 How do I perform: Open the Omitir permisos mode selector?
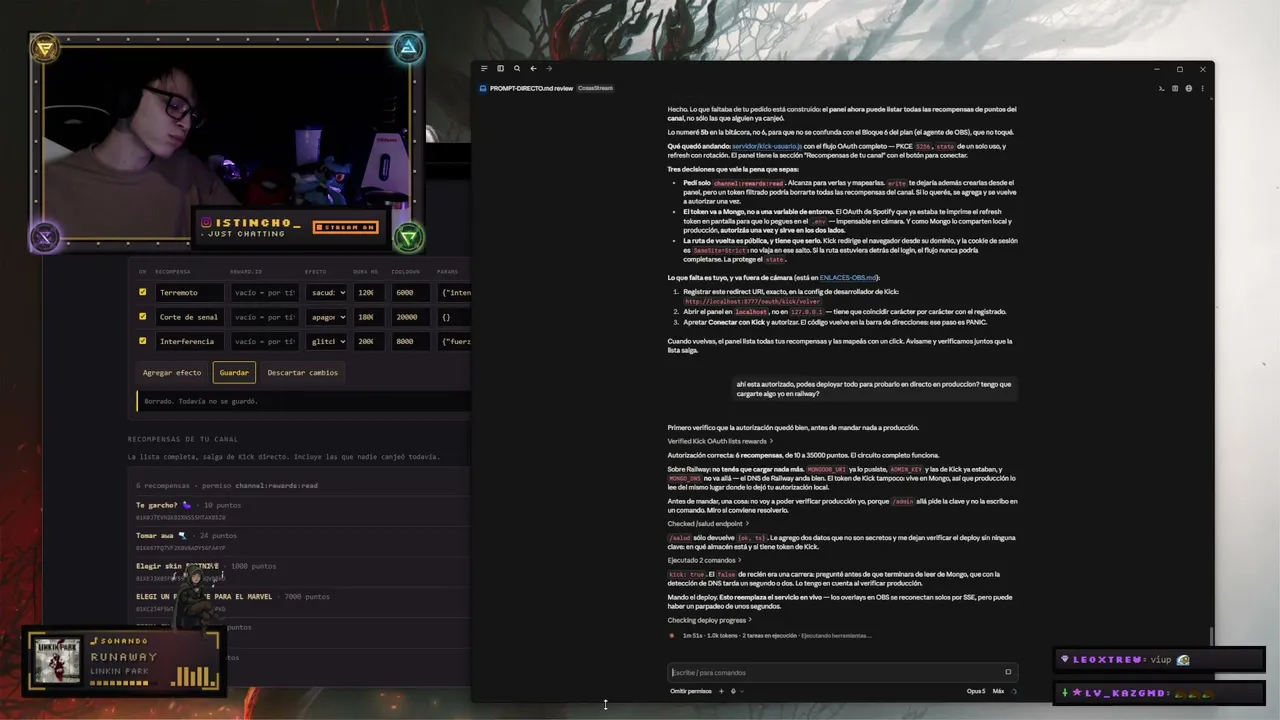pyautogui.click(x=691, y=691)
